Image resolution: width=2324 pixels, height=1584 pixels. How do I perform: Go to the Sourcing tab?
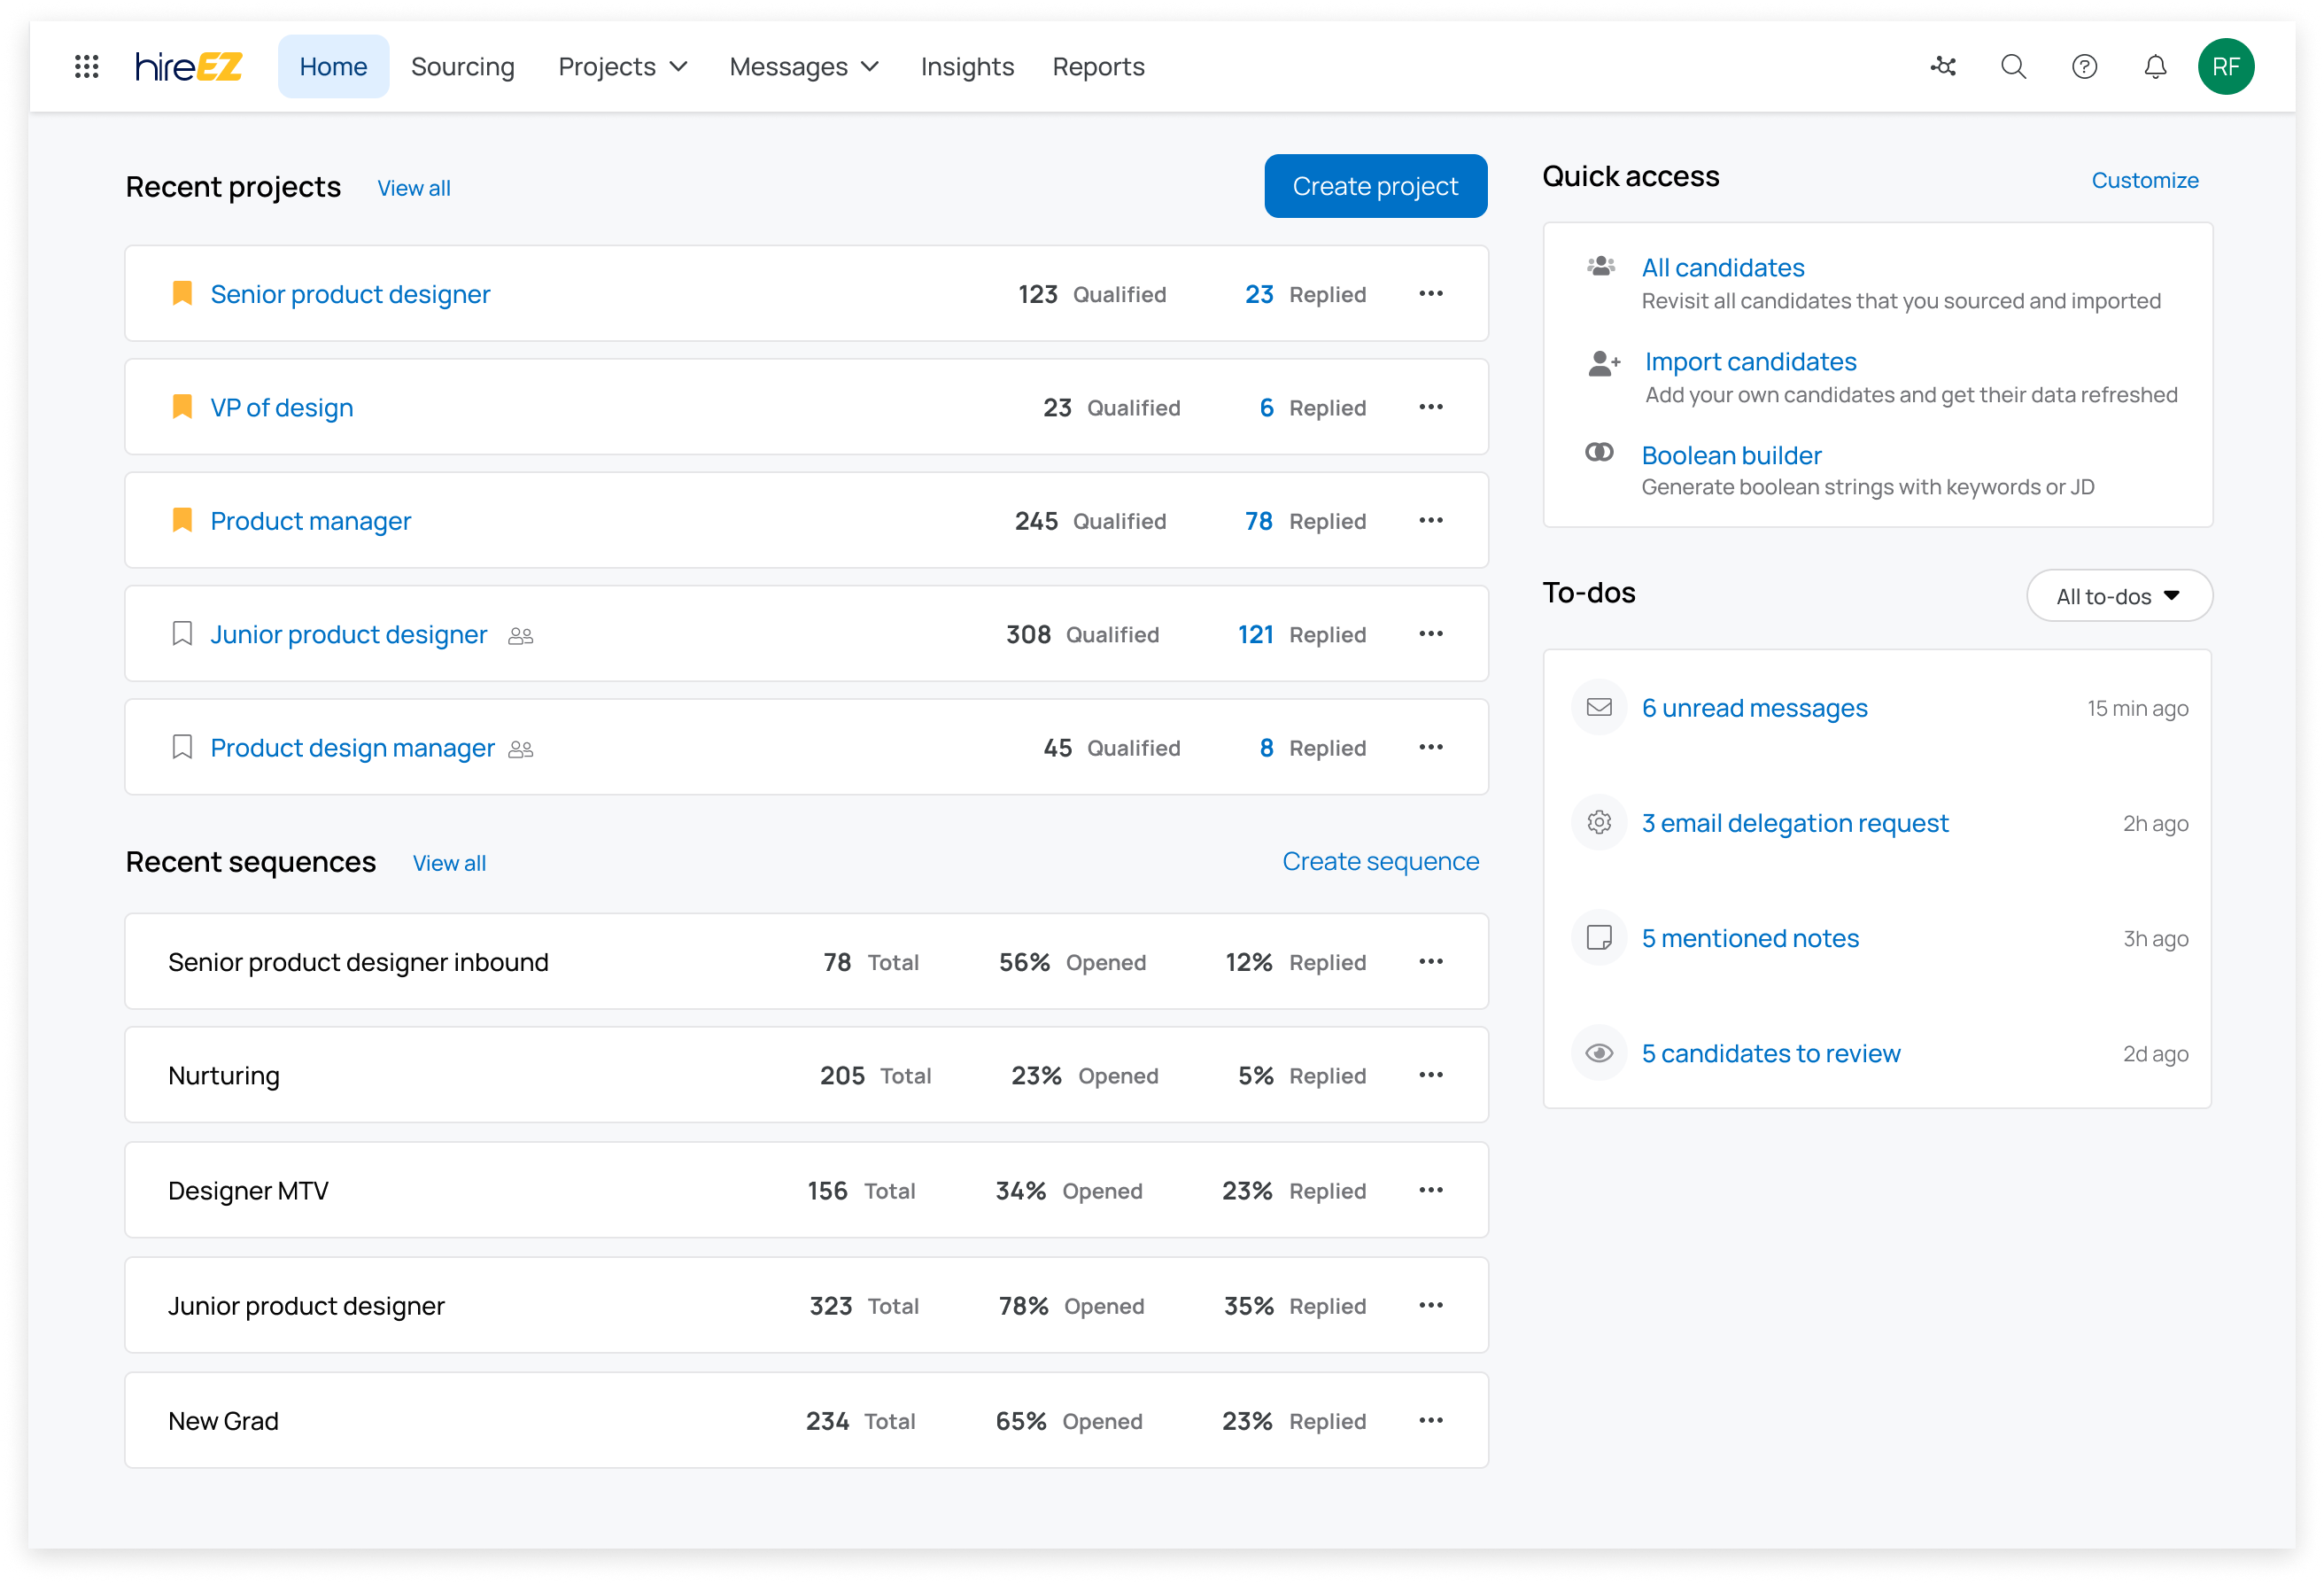[462, 67]
